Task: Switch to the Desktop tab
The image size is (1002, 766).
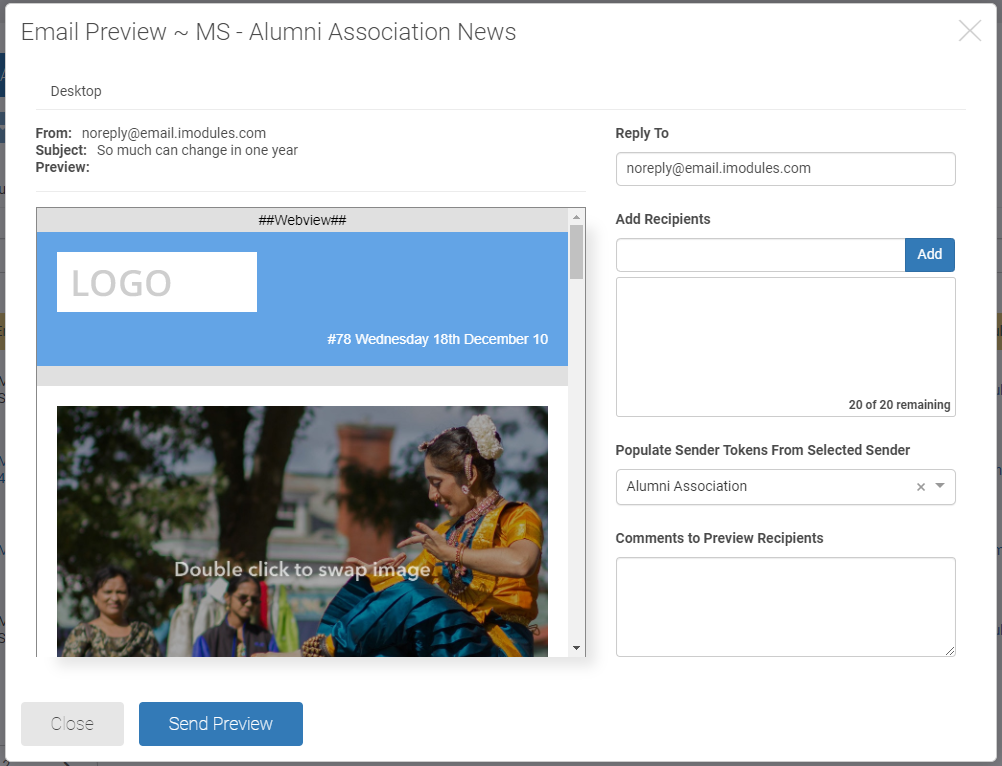Action: click(76, 91)
